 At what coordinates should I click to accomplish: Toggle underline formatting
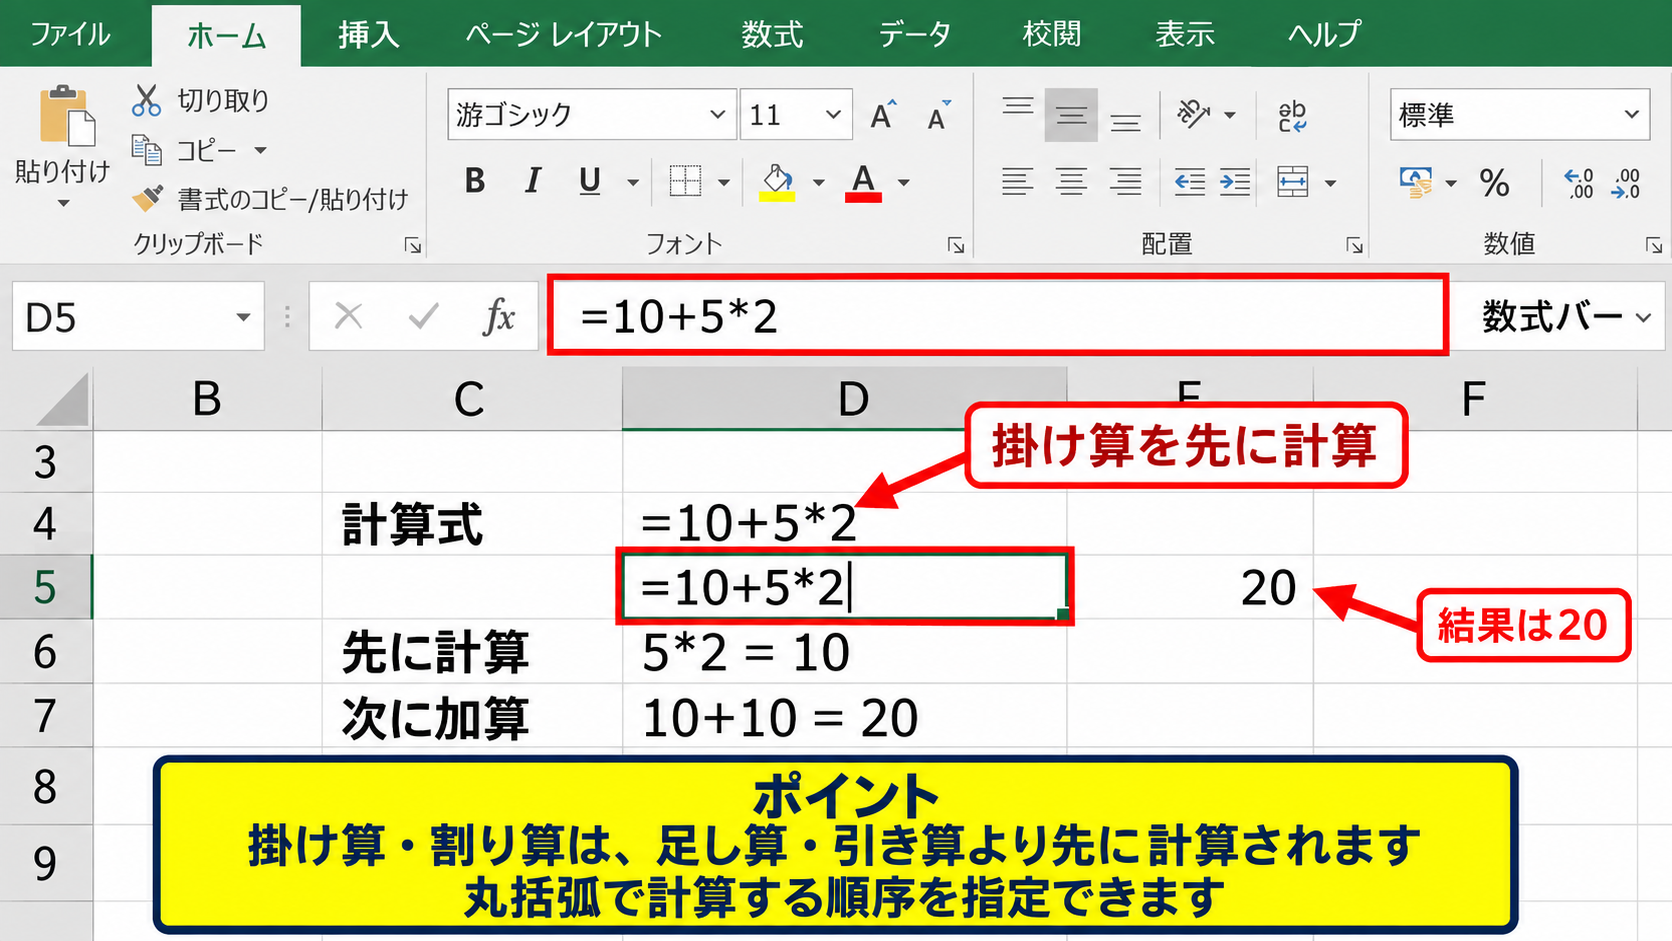point(590,181)
